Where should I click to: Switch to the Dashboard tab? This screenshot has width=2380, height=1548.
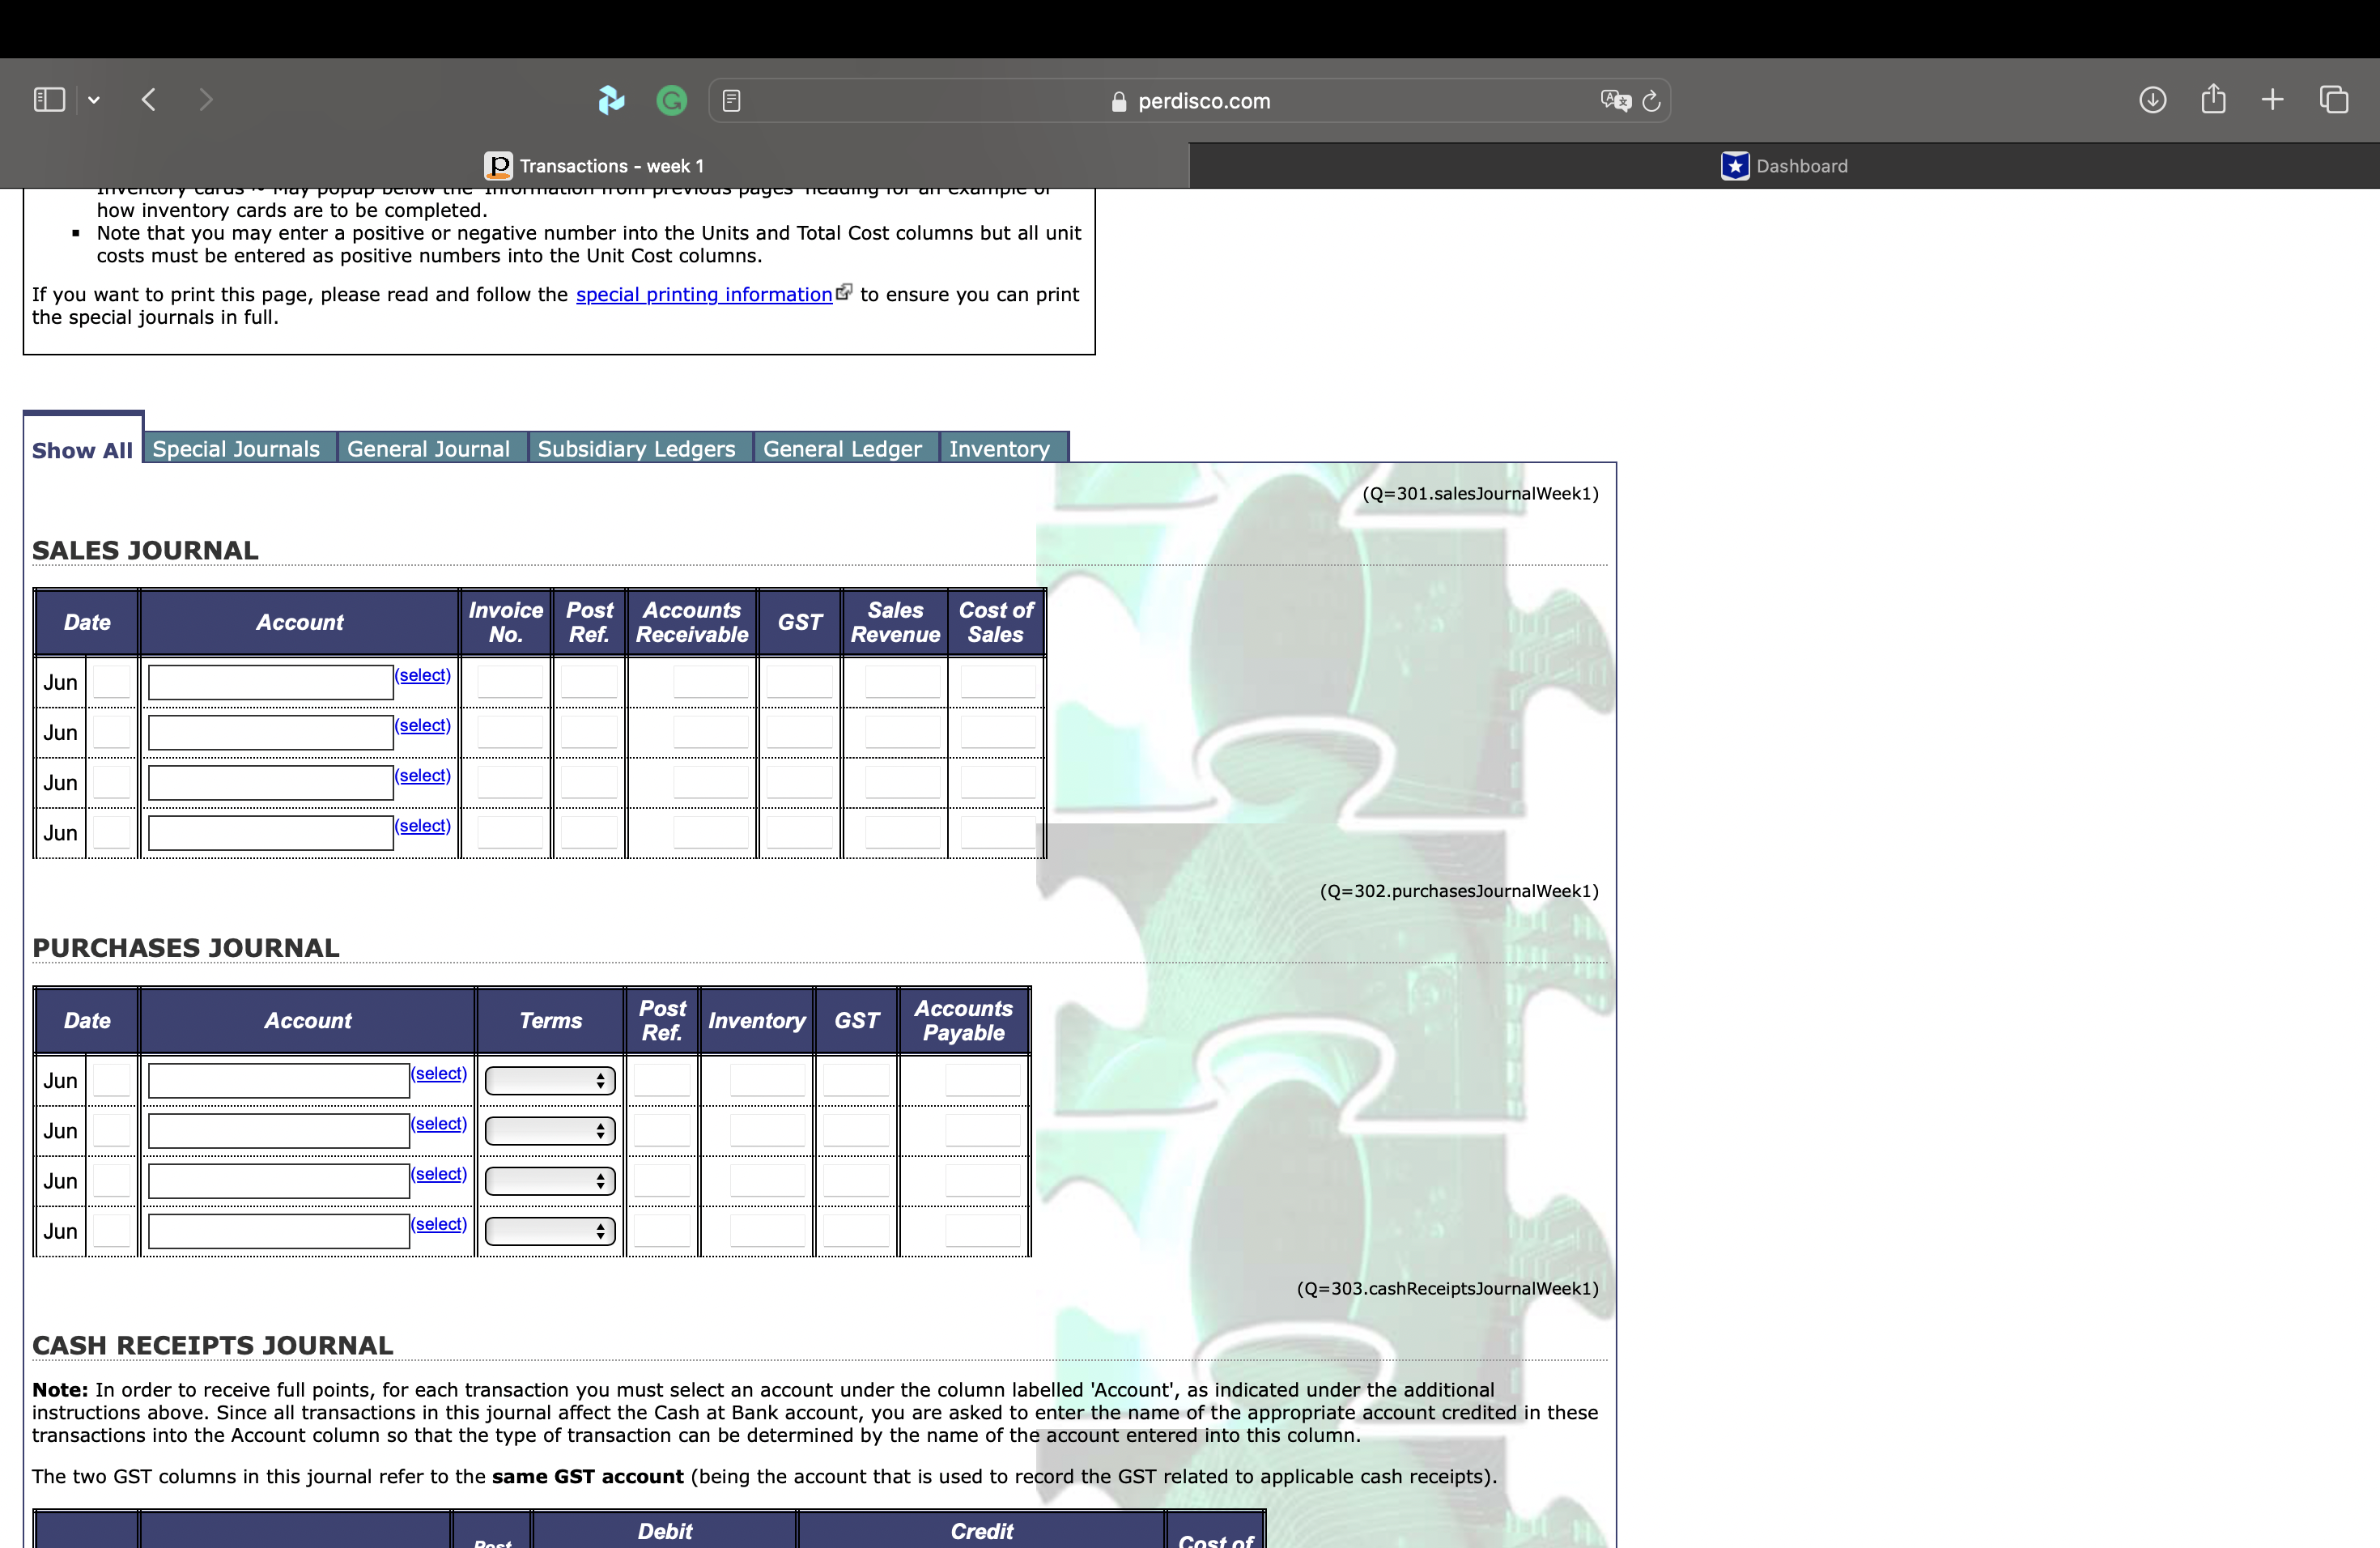[x=1785, y=165]
